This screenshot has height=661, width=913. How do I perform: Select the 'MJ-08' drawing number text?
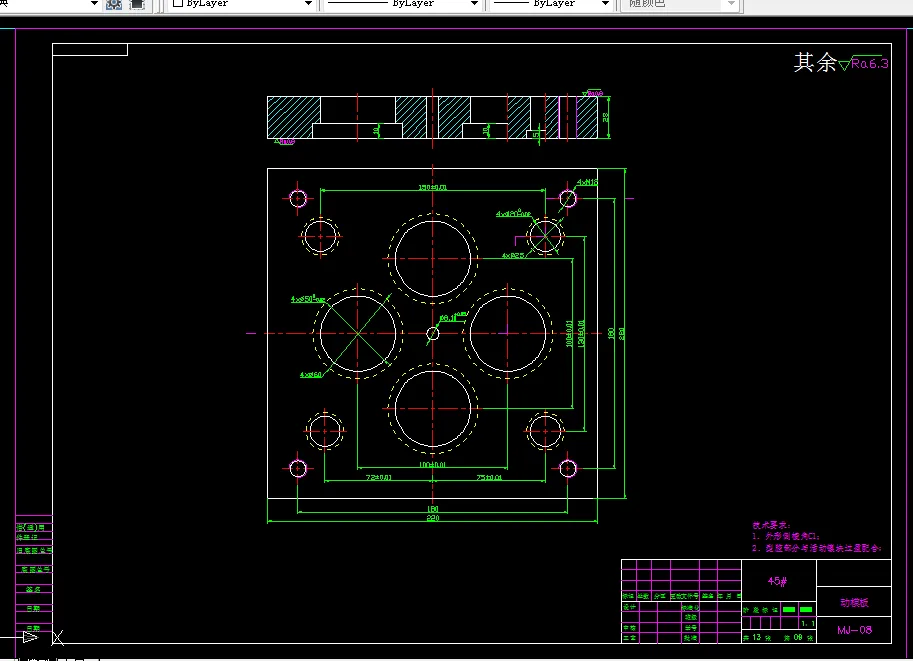click(854, 630)
